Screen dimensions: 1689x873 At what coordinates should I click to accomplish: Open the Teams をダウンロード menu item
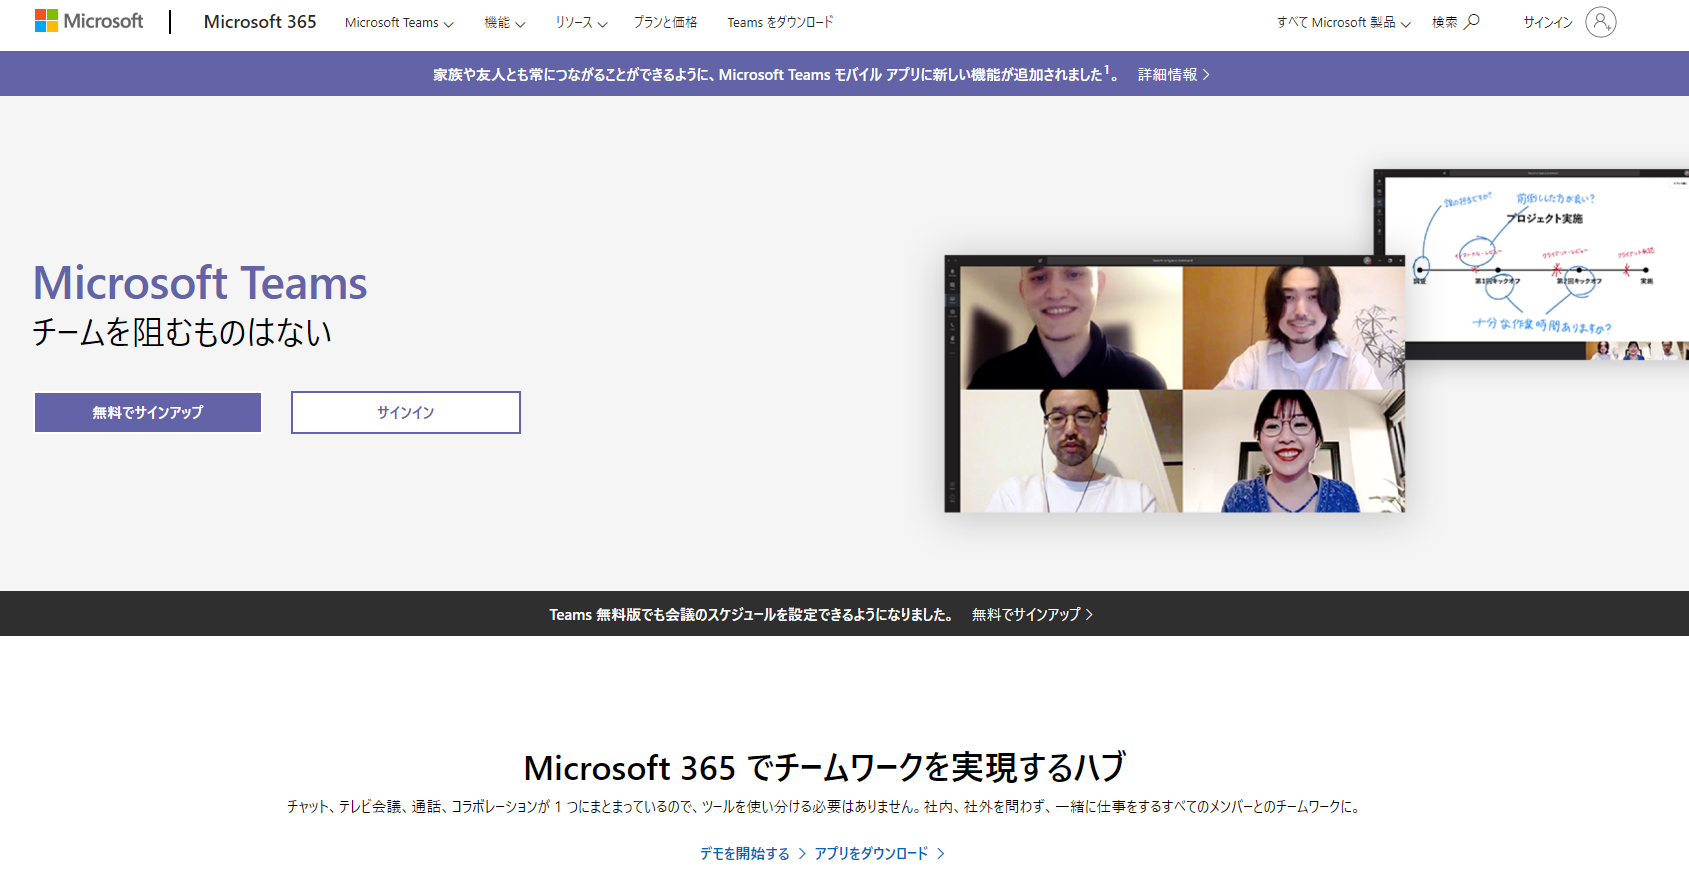[780, 22]
